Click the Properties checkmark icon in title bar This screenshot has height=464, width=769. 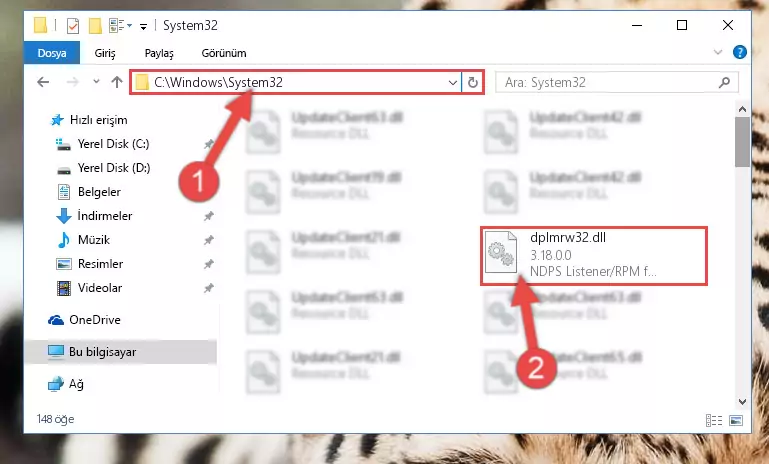tap(73, 26)
